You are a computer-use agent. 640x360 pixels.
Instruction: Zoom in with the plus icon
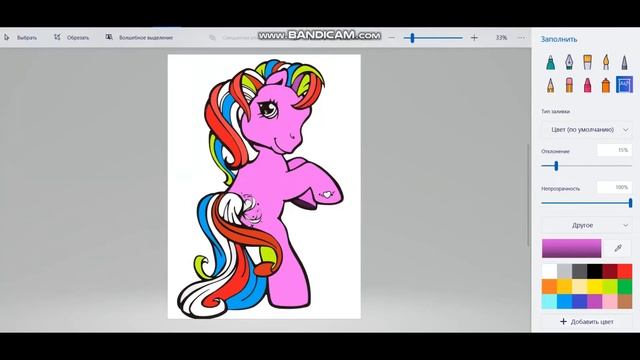[x=474, y=38]
